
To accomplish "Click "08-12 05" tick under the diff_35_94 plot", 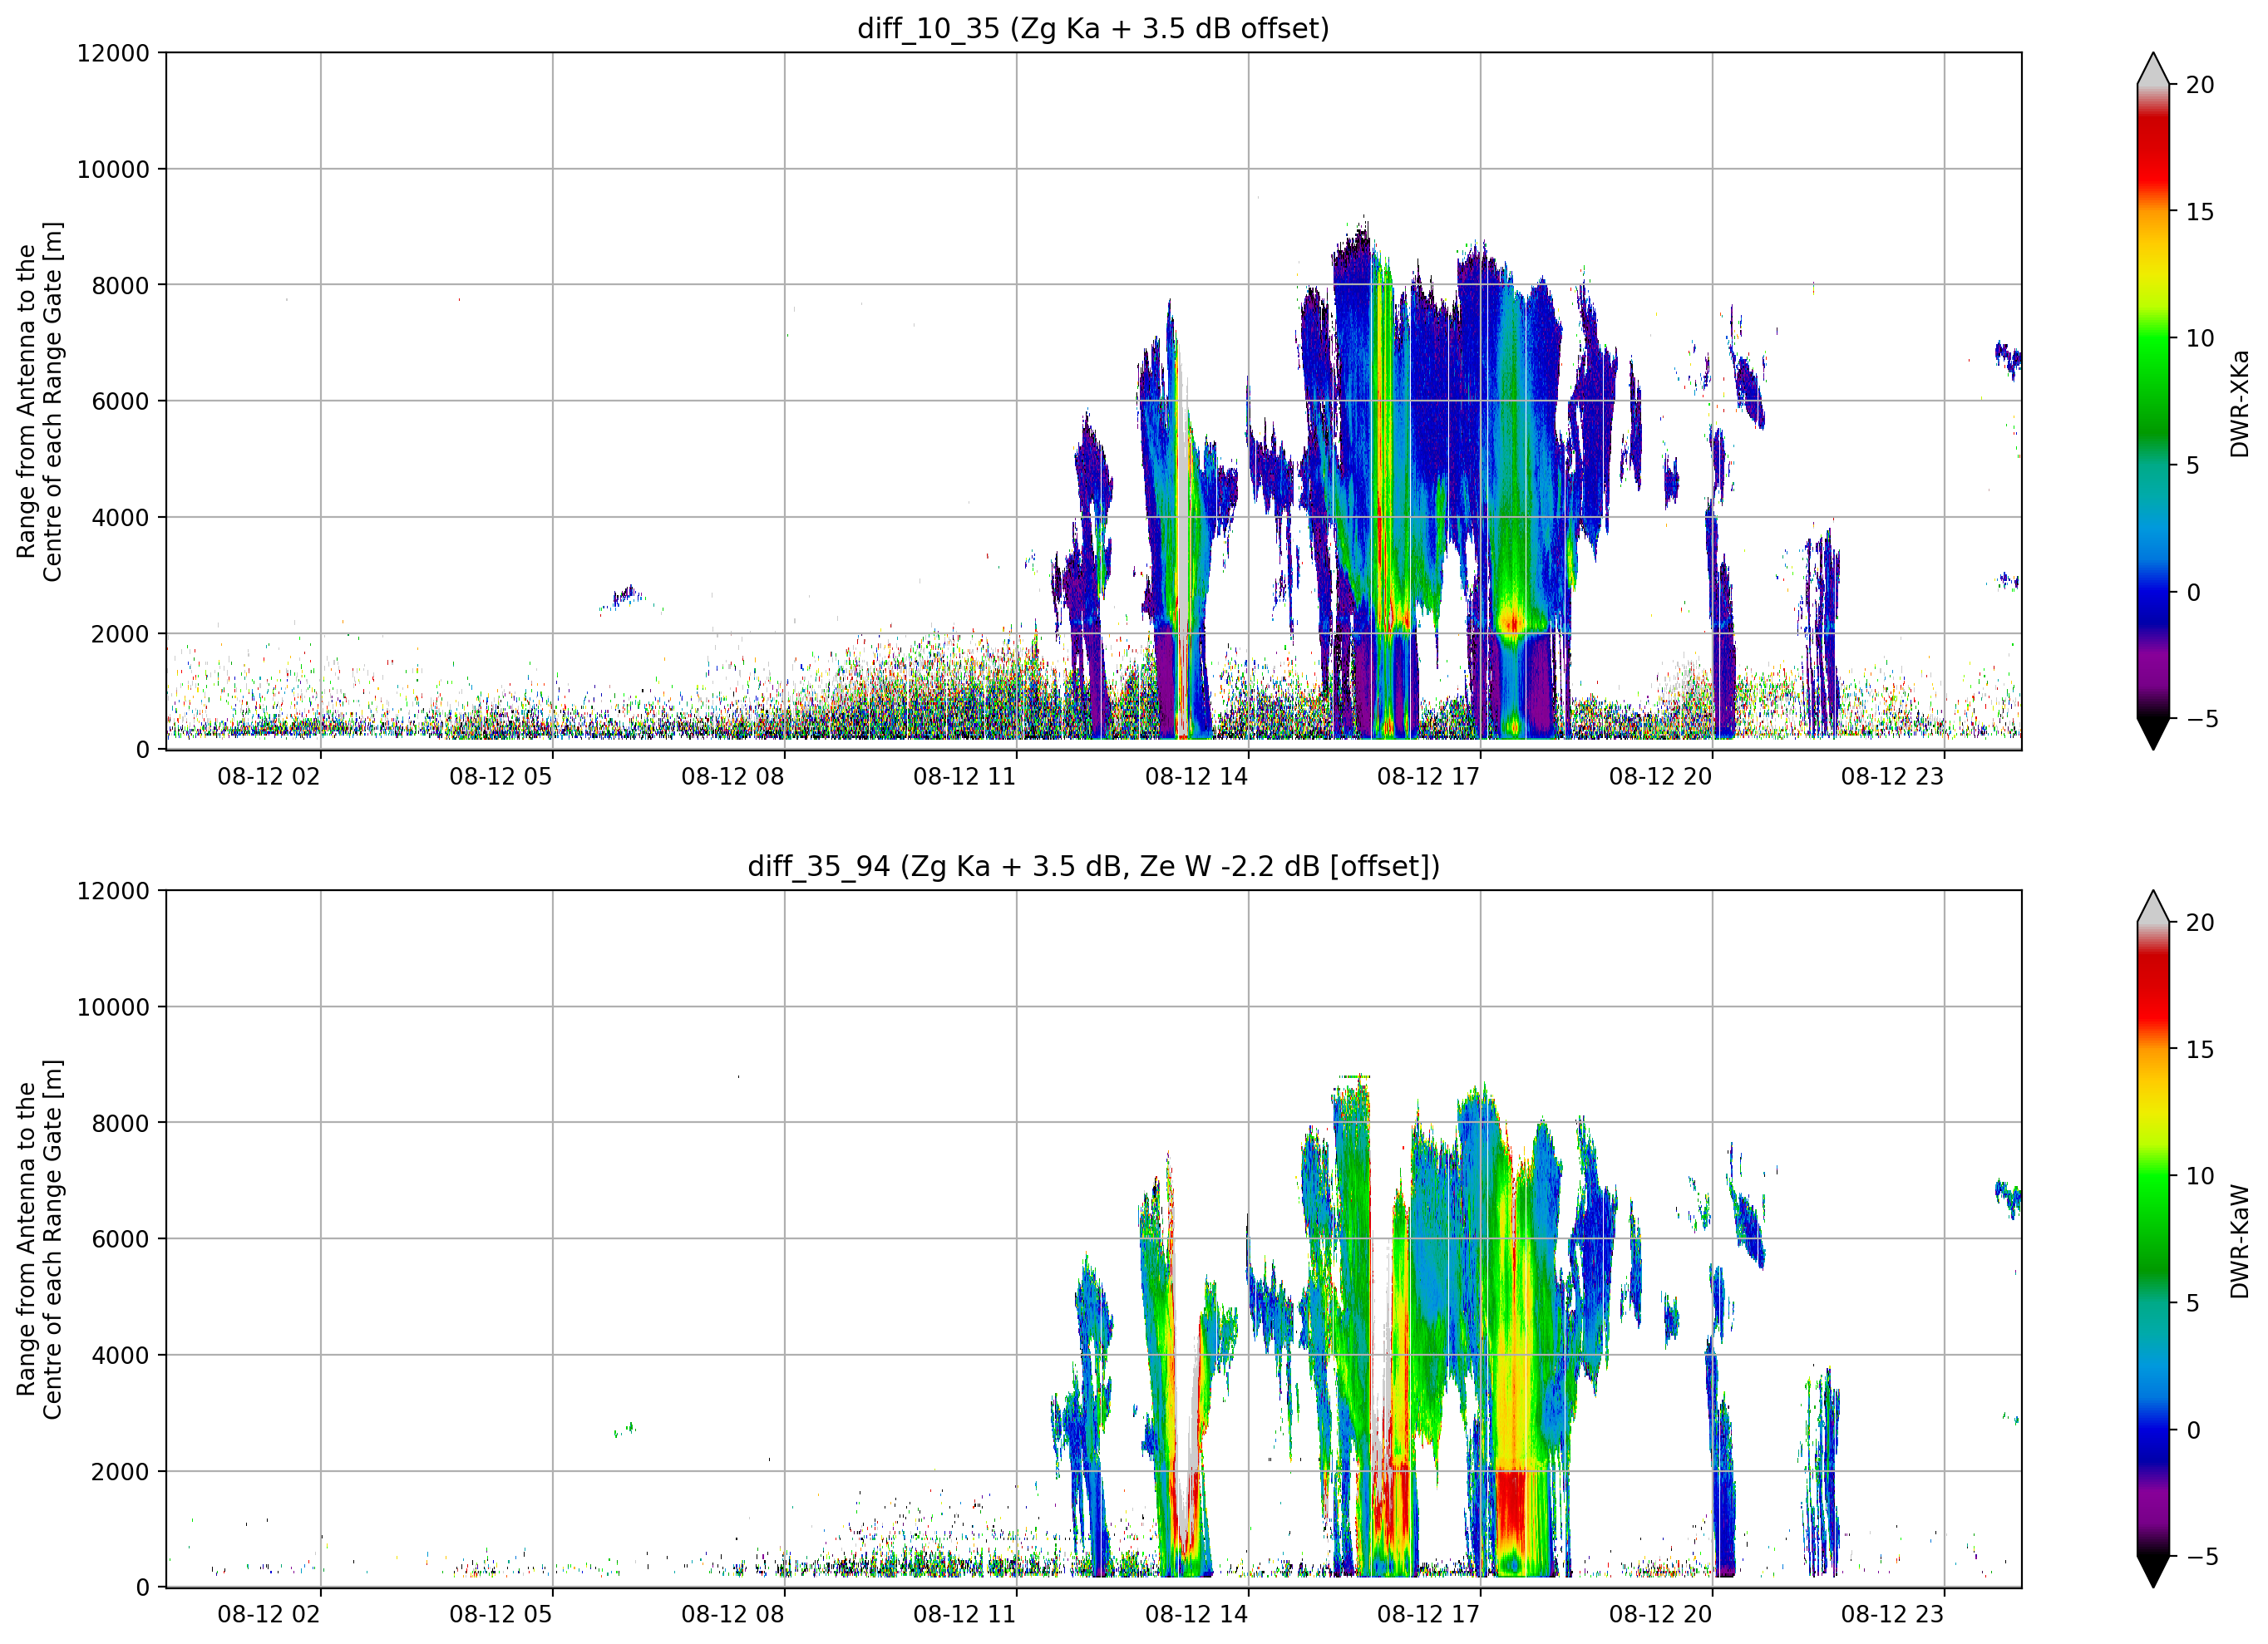I will [x=501, y=1614].
